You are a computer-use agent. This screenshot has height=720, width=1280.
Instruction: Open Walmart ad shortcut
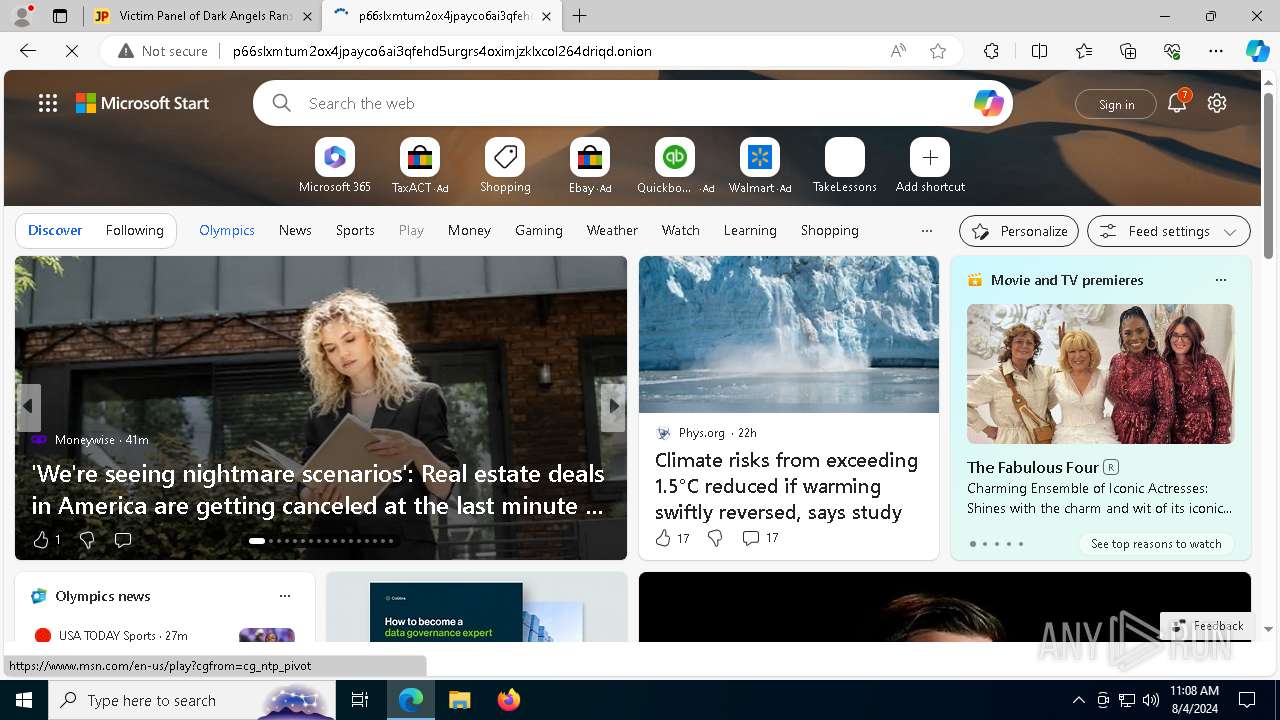760,166
